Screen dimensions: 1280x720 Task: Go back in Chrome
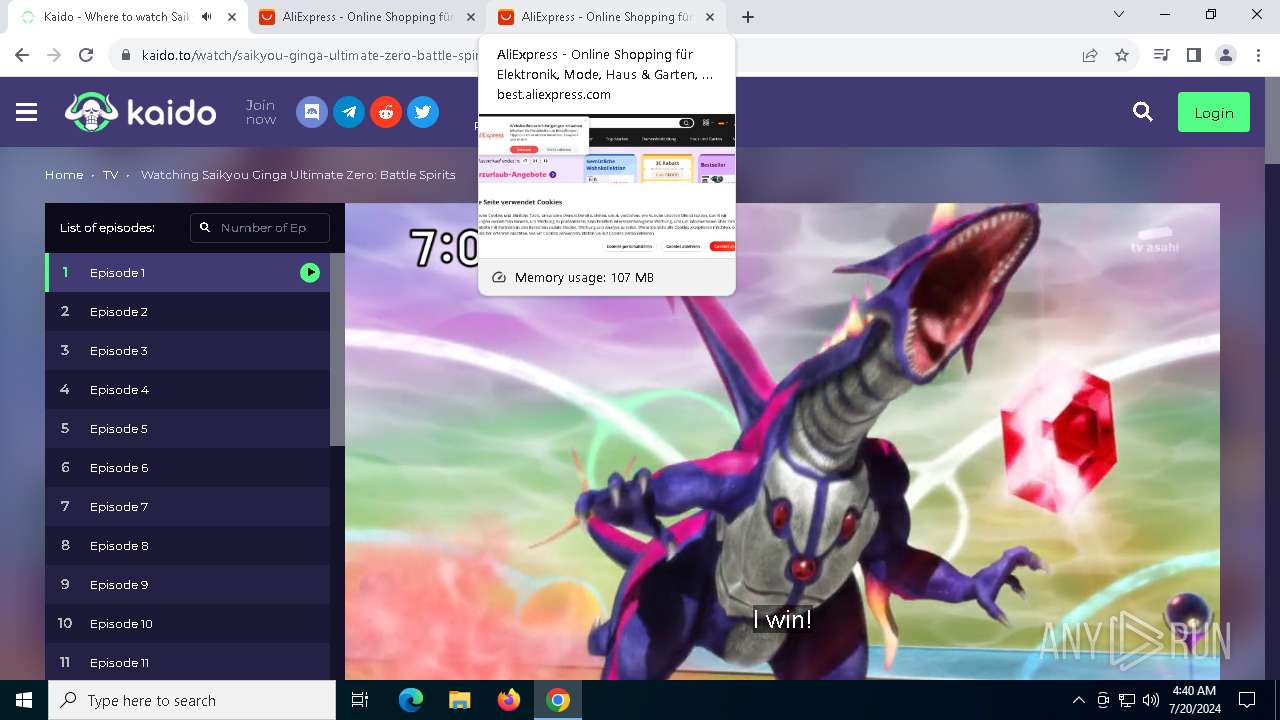(22, 55)
